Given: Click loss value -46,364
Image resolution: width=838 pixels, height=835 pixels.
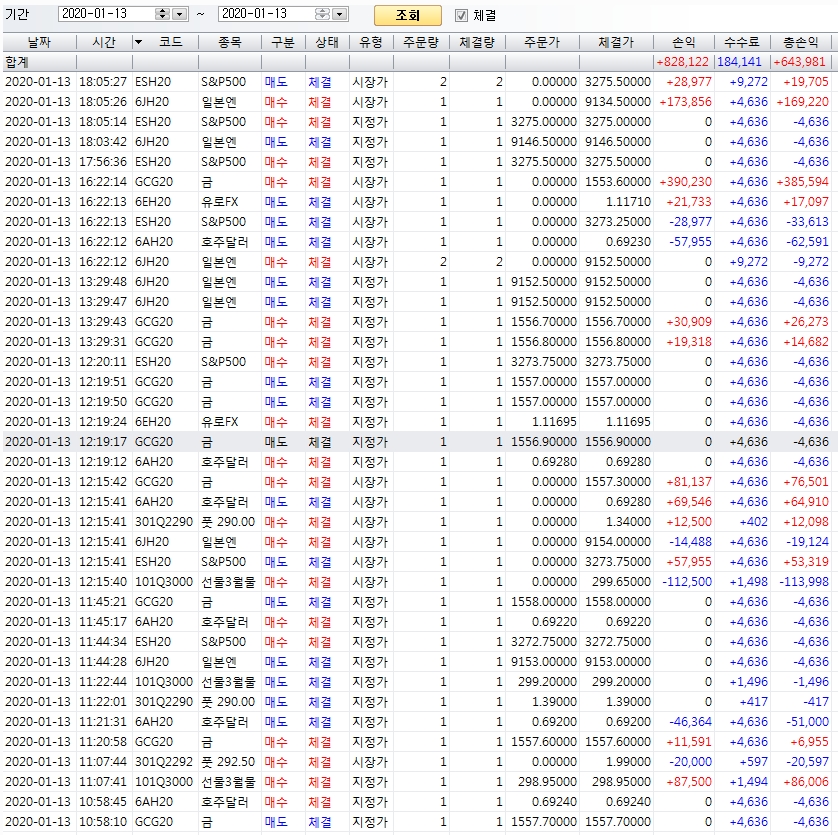Looking at the screenshot, I should [690, 722].
